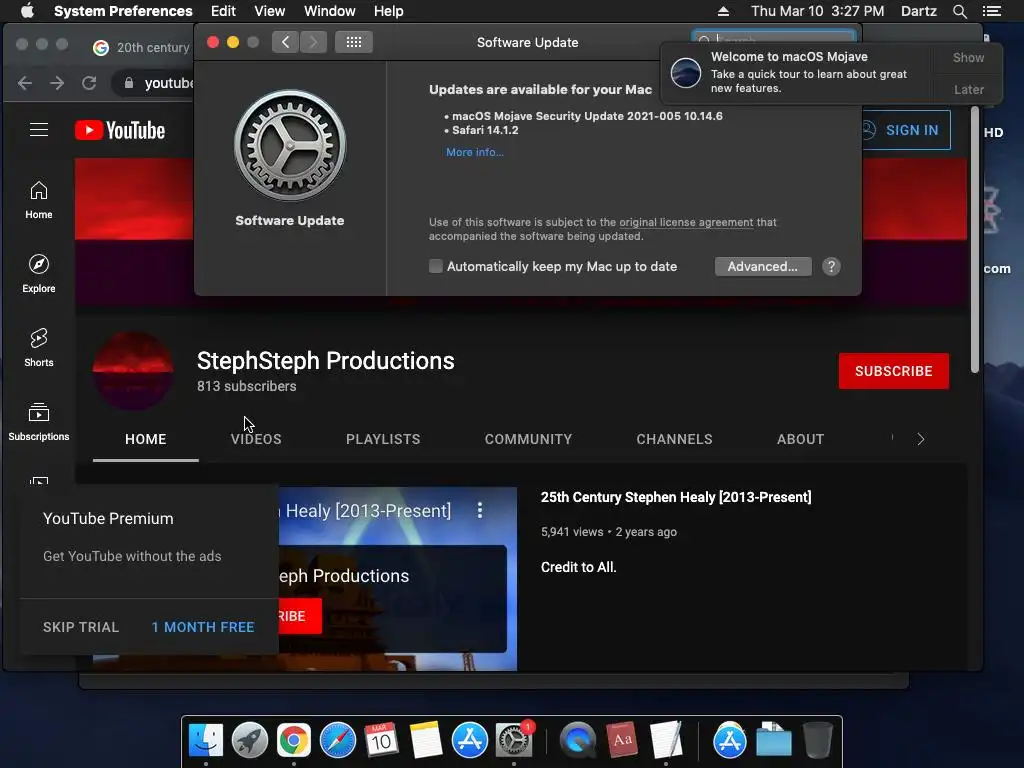Open Spotlight search in menu bar

[x=959, y=11]
